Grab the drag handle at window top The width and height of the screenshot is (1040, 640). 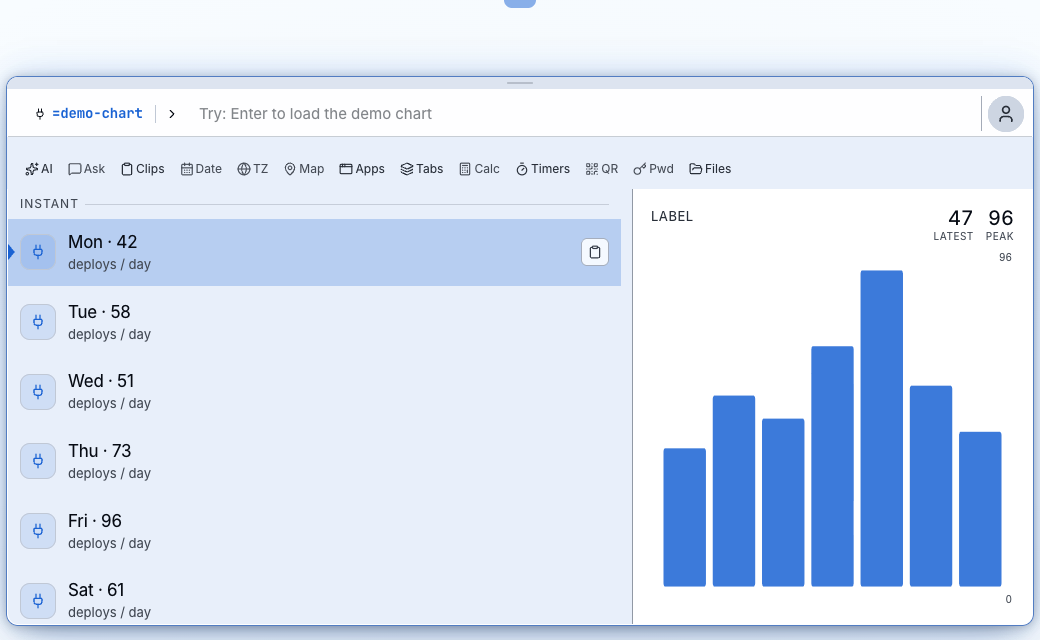(x=520, y=83)
